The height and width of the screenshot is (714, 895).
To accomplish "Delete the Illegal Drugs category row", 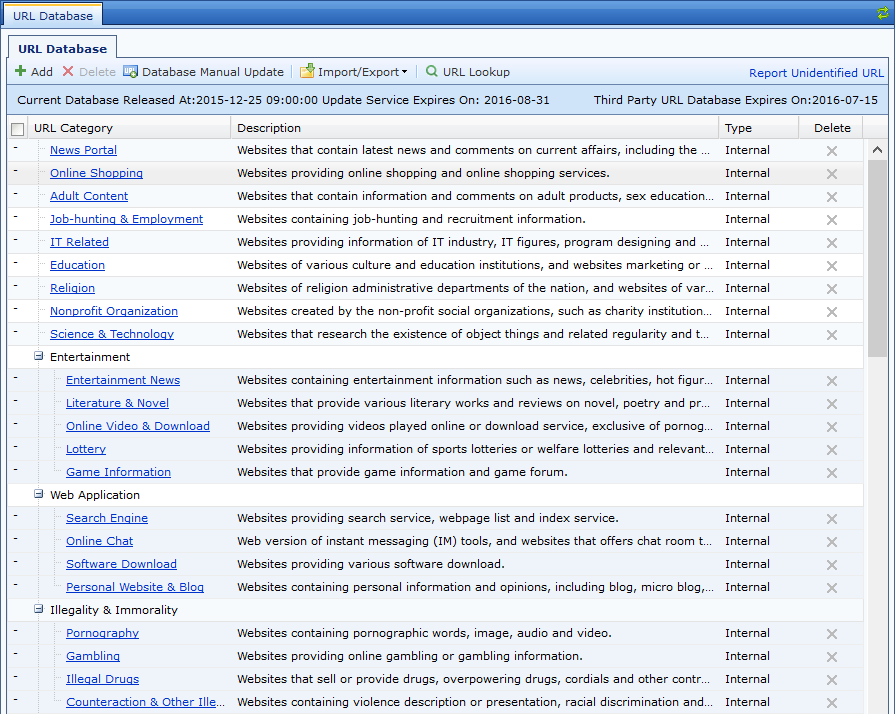I will [x=832, y=680].
